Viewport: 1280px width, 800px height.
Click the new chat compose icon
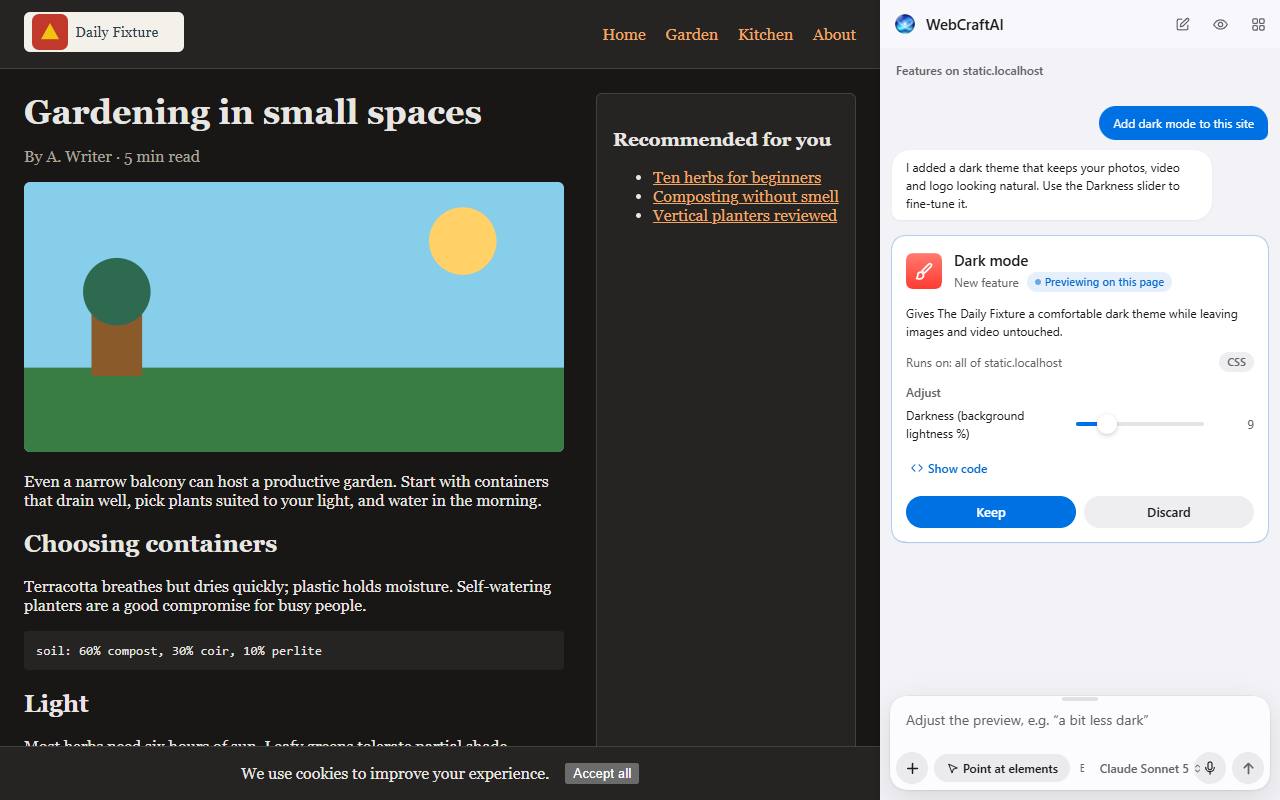pyautogui.click(x=1183, y=24)
